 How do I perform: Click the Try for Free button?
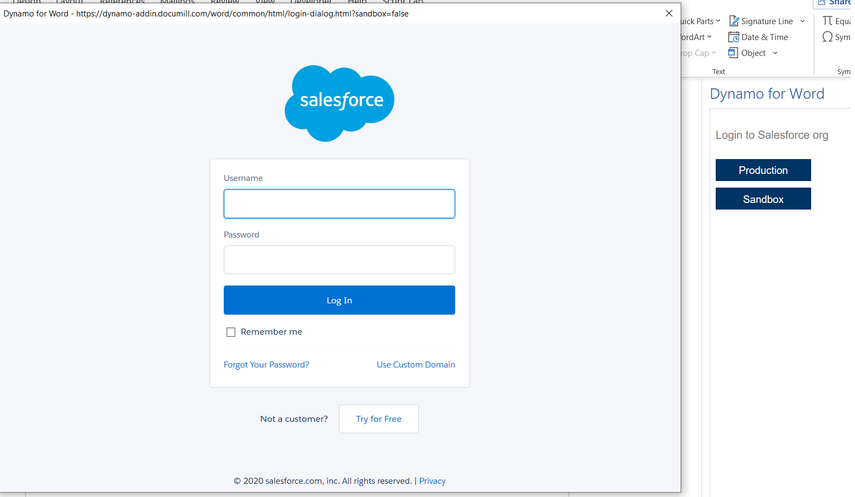click(378, 419)
